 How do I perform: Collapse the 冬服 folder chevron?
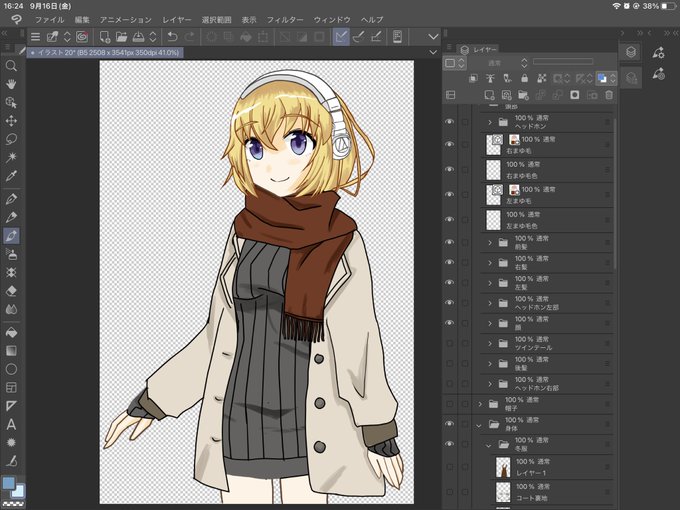(x=489, y=445)
